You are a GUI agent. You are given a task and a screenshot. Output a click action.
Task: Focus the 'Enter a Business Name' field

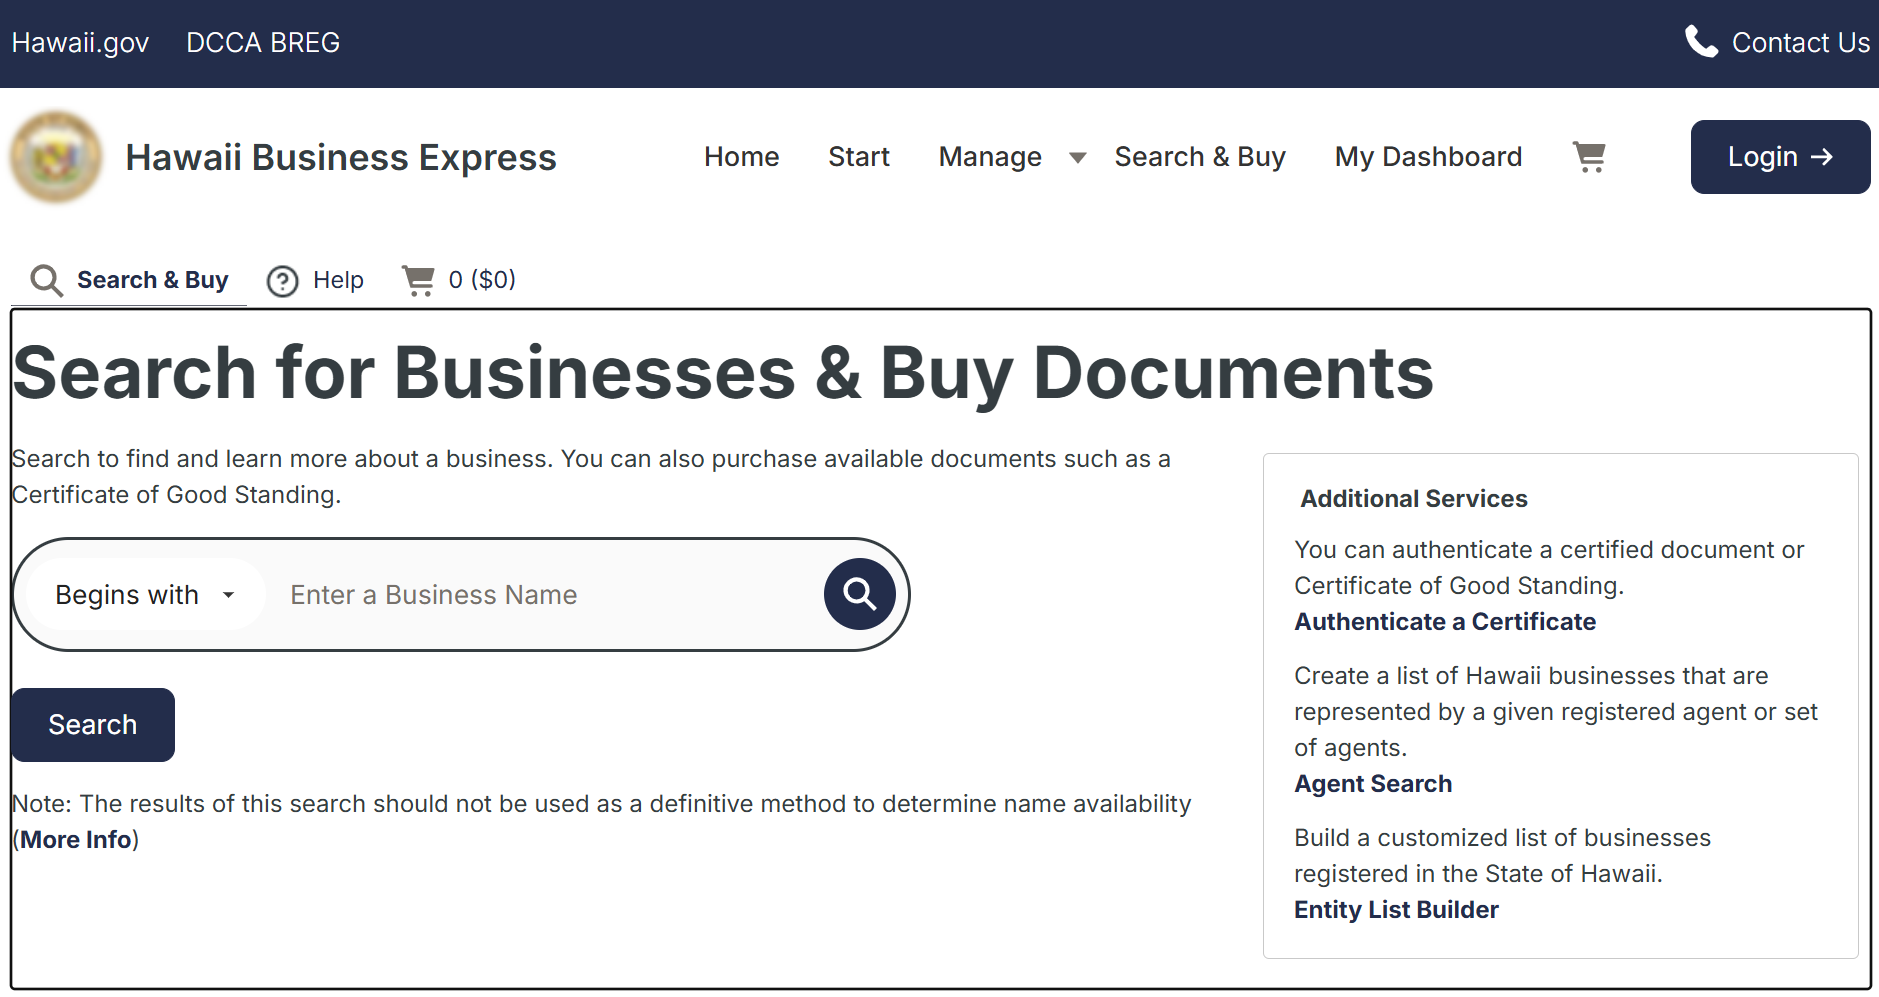pyautogui.click(x=545, y=595)
